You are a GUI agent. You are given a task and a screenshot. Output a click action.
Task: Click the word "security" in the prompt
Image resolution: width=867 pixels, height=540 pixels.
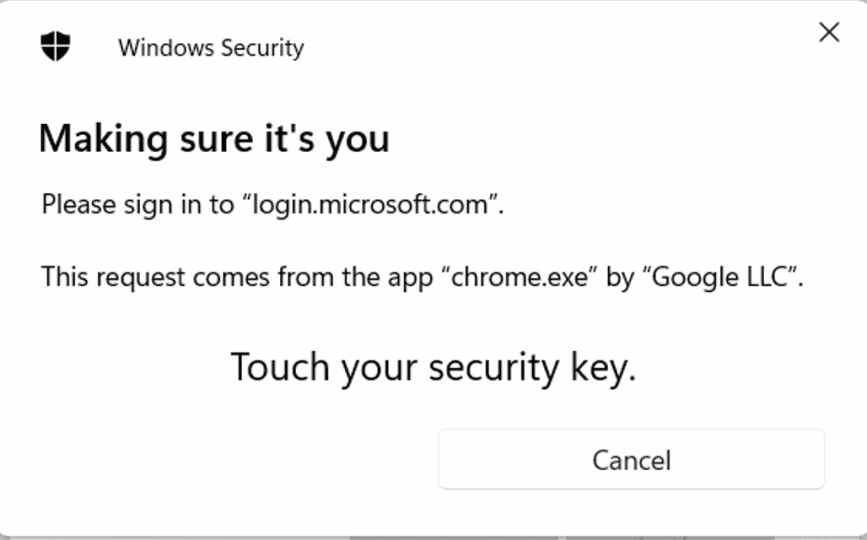[494, 367]
